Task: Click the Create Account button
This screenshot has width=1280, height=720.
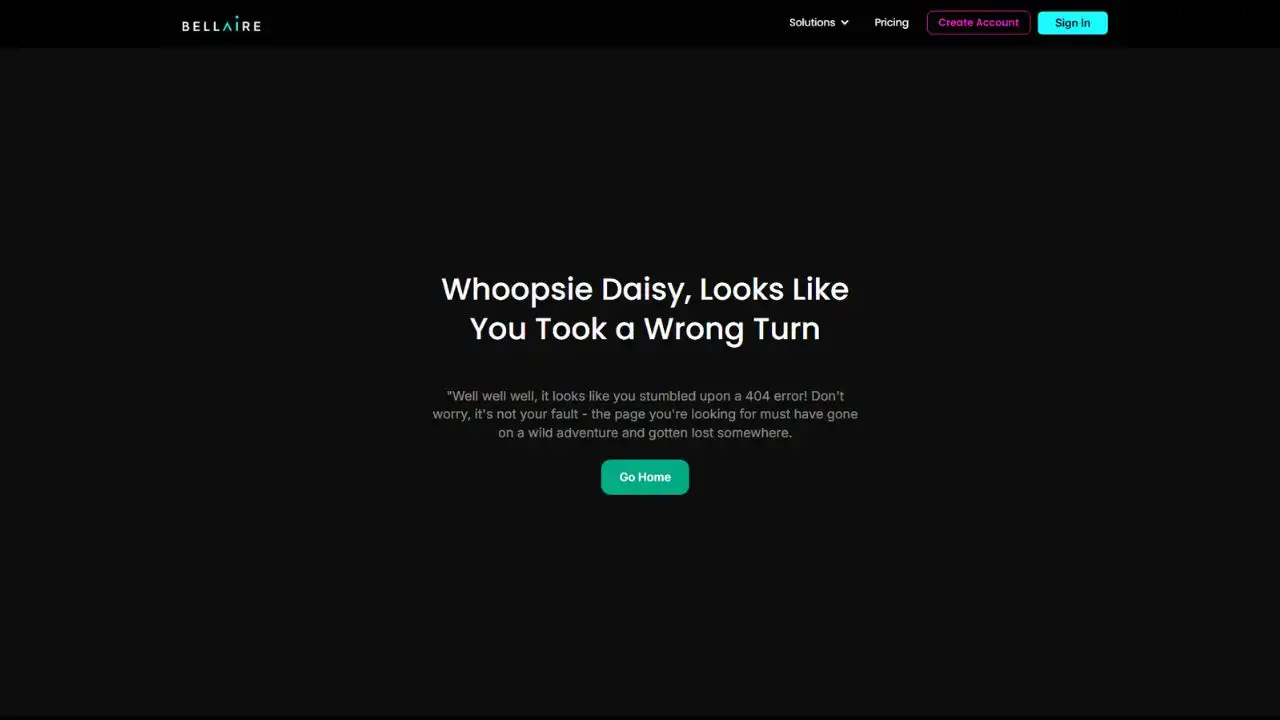Action: click(x=978, y=22)
